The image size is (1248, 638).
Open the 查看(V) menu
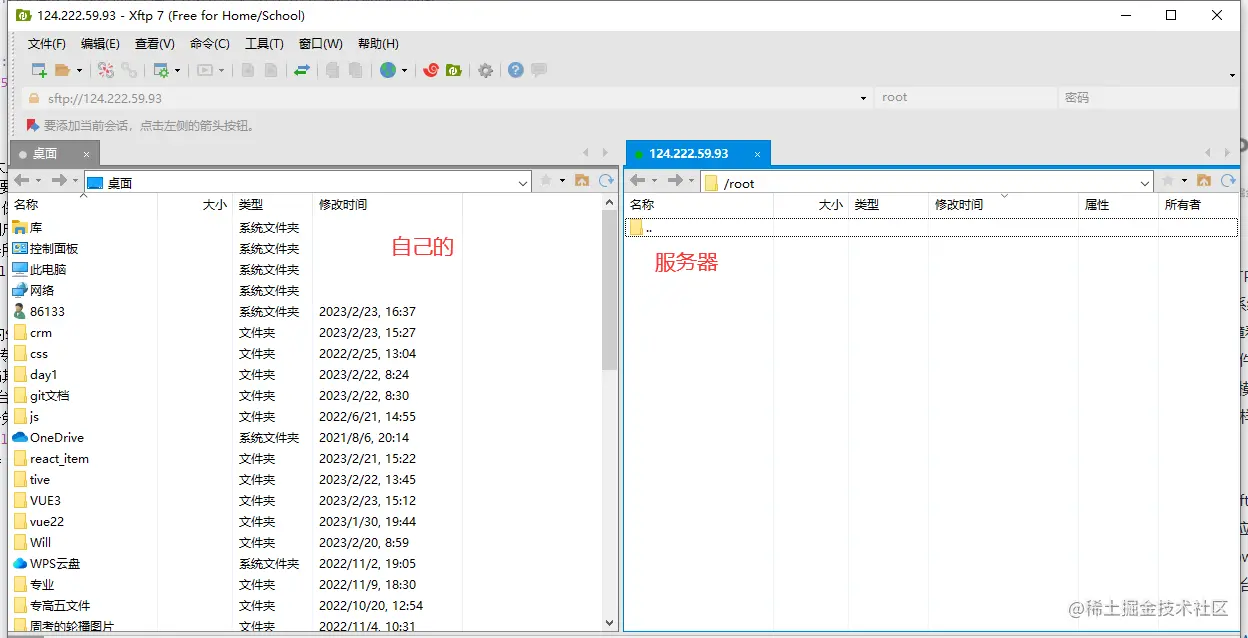(x=155, y=44)
